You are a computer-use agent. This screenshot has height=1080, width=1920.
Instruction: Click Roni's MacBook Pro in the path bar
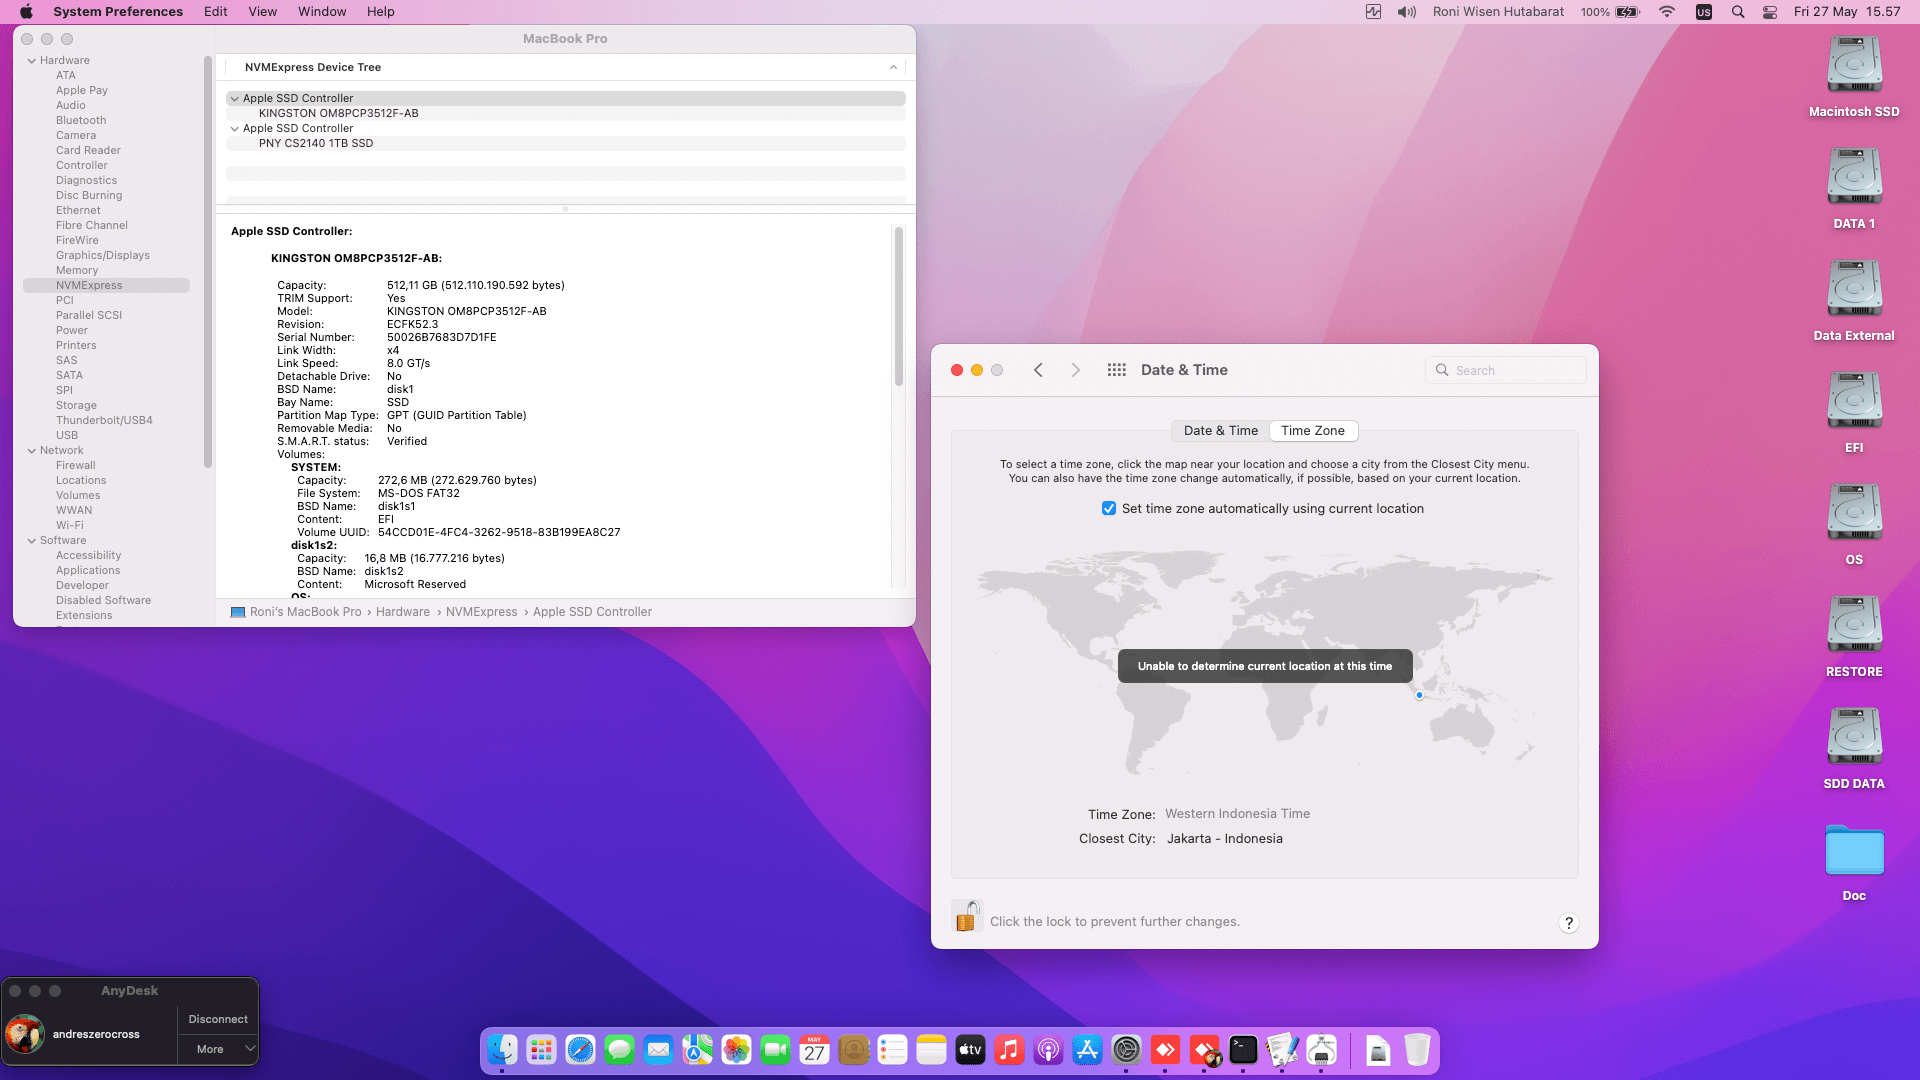point(306,612)
